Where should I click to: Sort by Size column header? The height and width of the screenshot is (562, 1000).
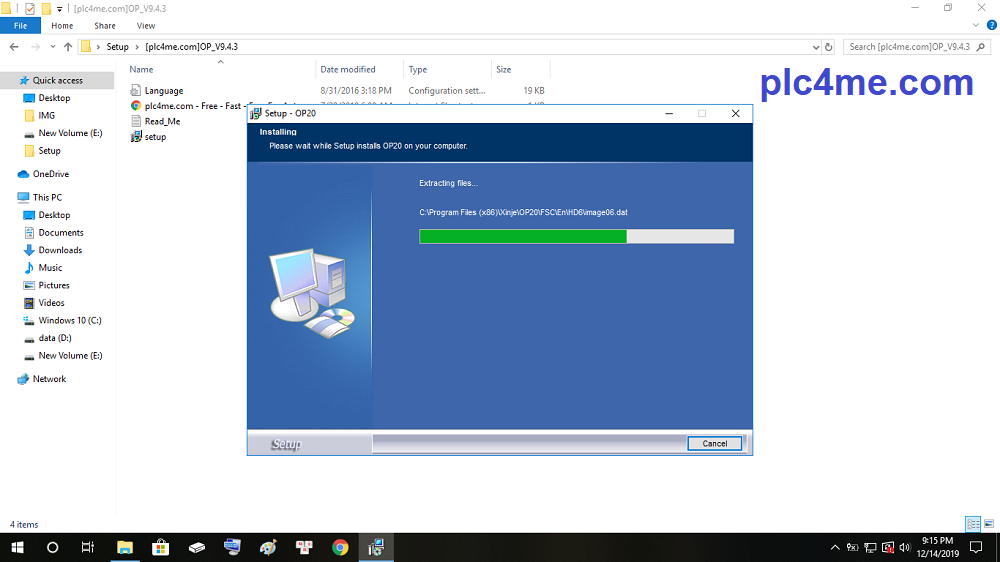coord(504,70)
